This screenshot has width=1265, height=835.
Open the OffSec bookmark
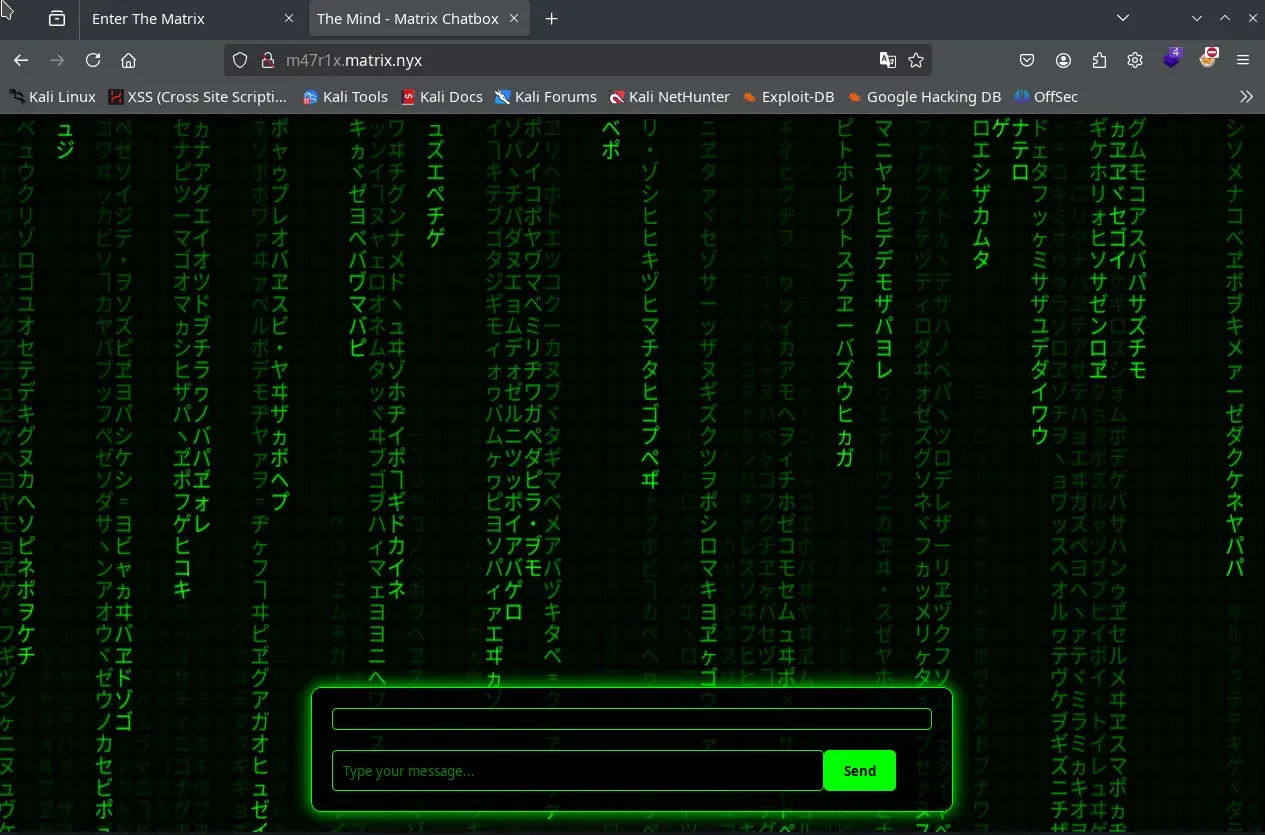click(x=1046, y=97)
